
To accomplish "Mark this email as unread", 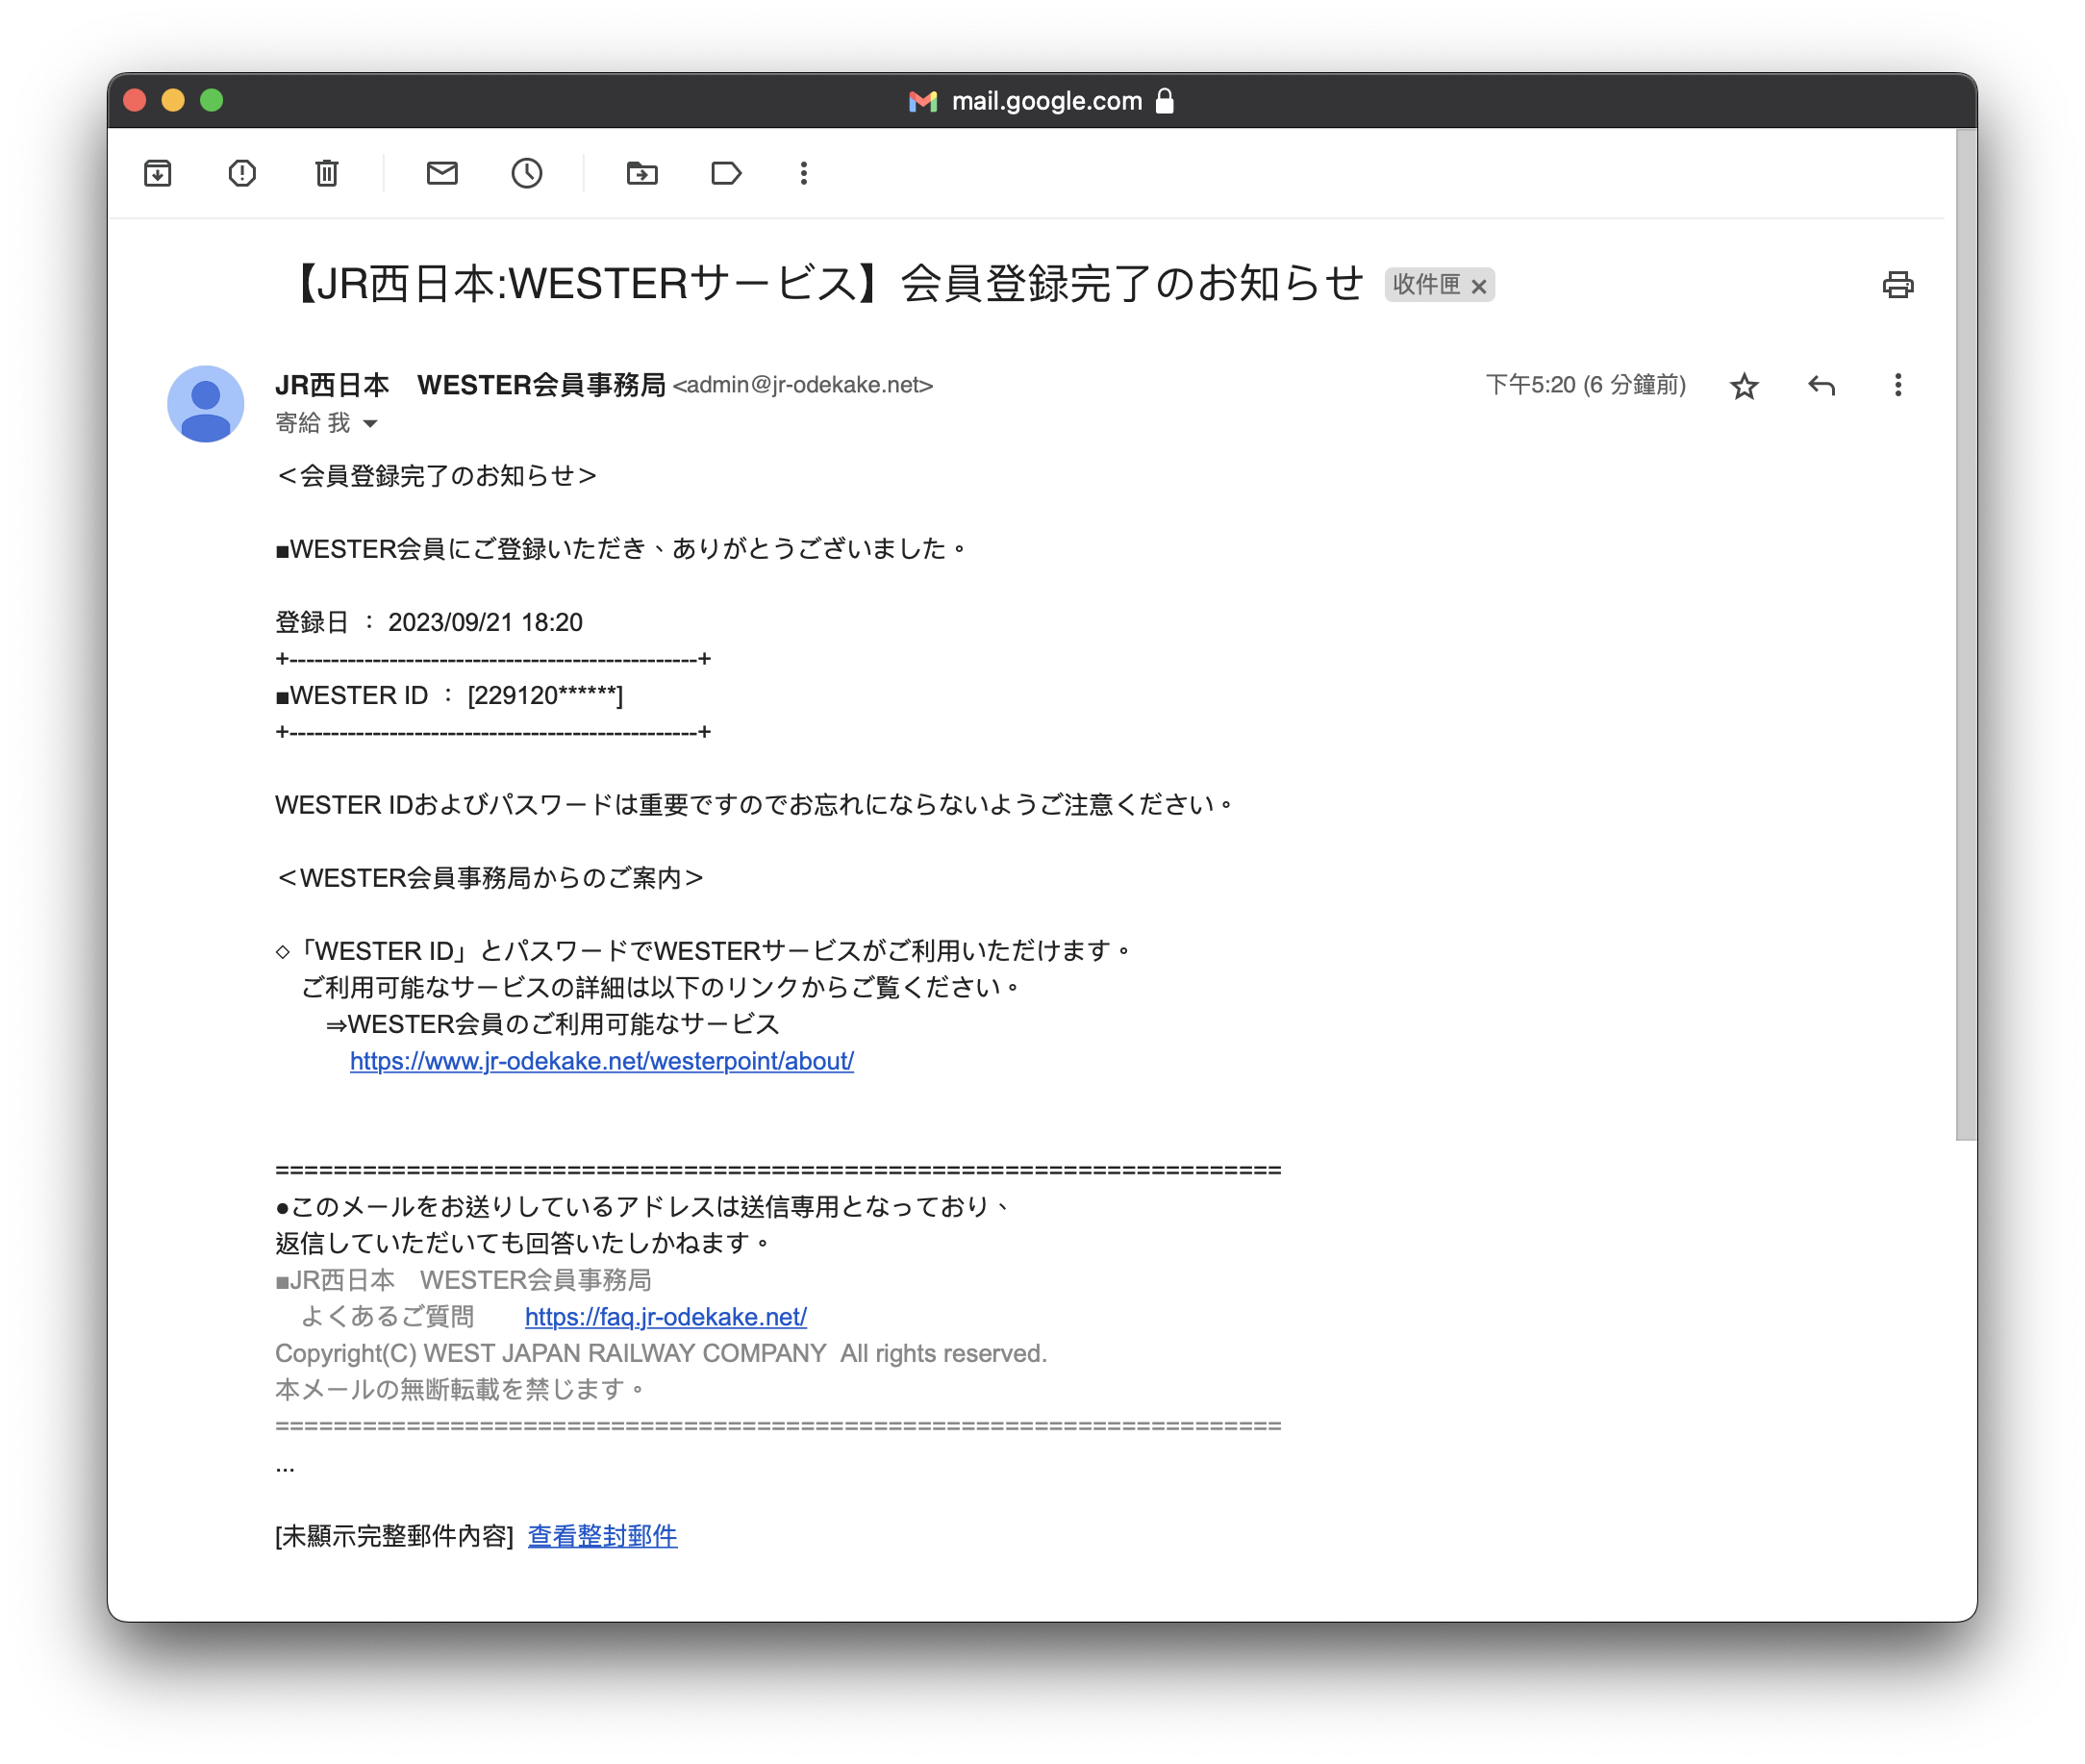I will pyautogui.click(x=442, y=174).
